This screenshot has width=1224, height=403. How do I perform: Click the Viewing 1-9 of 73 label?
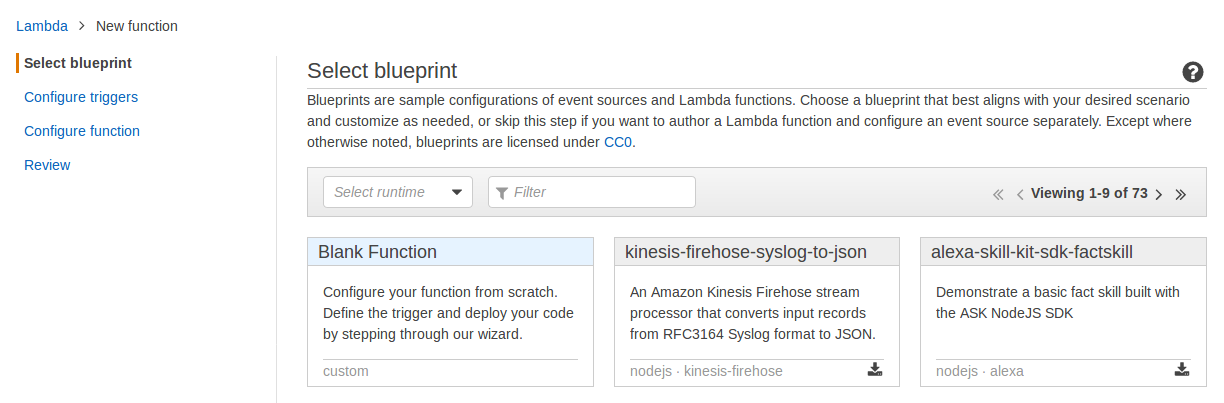[1088, 193]
